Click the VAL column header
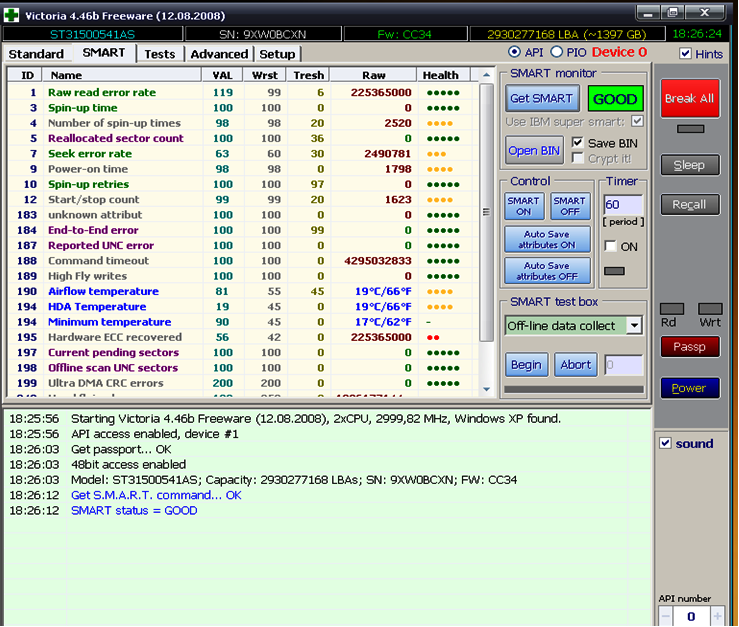The height and width of the screenshot is (627, 739). [222, 75]
